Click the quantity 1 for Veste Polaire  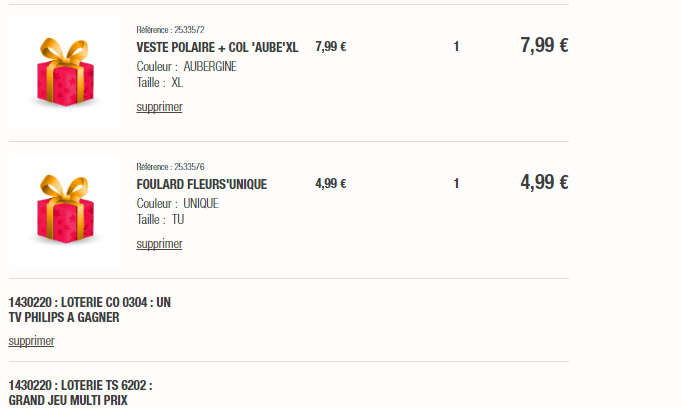[x=456, y=47]
